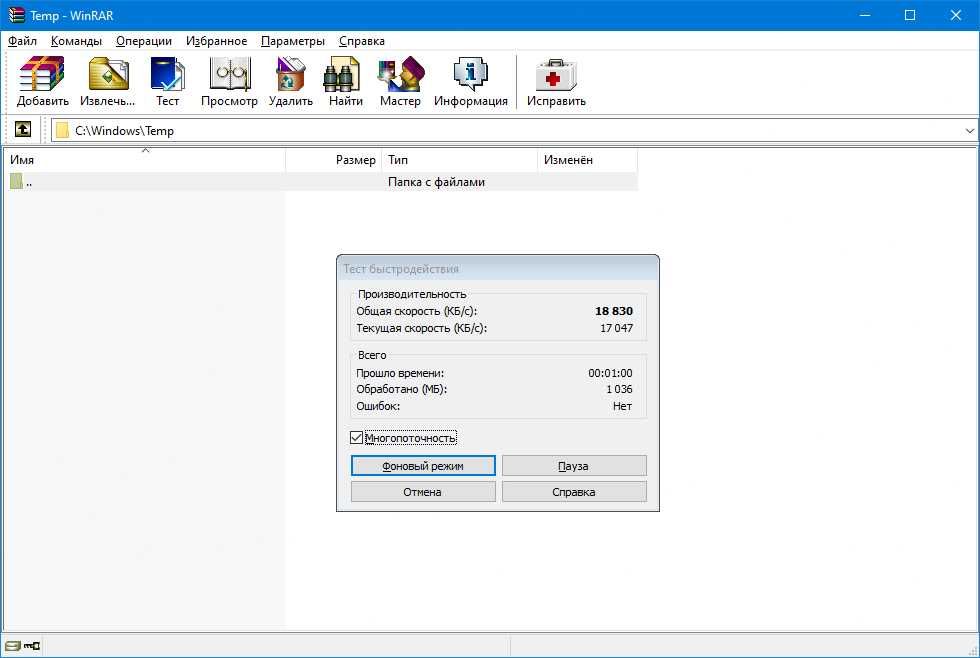Open the Операции menu
The image size is (980, 658).
click(144, 41)
